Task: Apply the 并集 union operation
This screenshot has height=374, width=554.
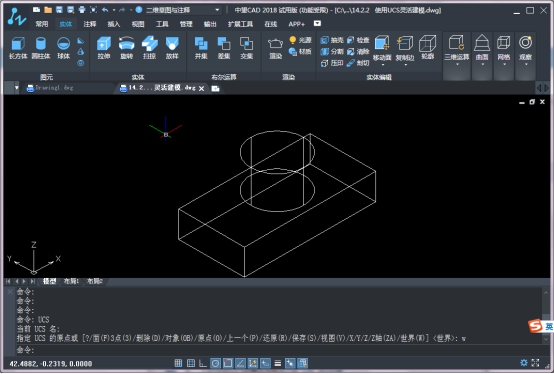Action: coord(201,48)
